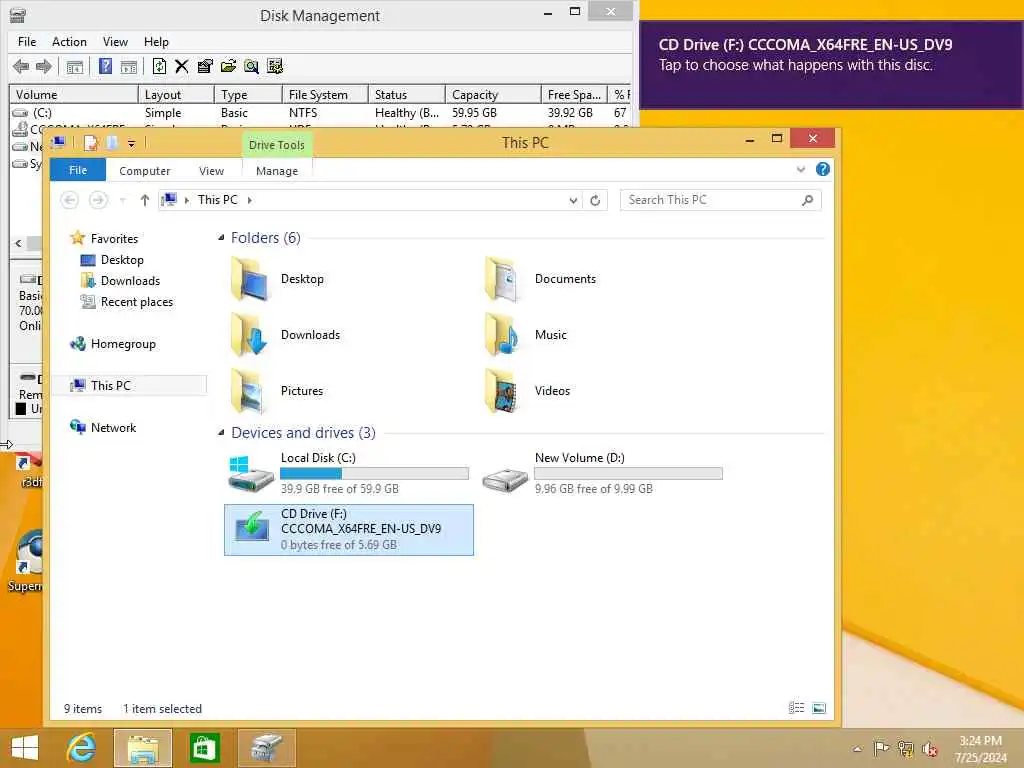Expand the ribbon with the chevron
1024x768 pixels.
pyautogui.click(x=801, y=170)
